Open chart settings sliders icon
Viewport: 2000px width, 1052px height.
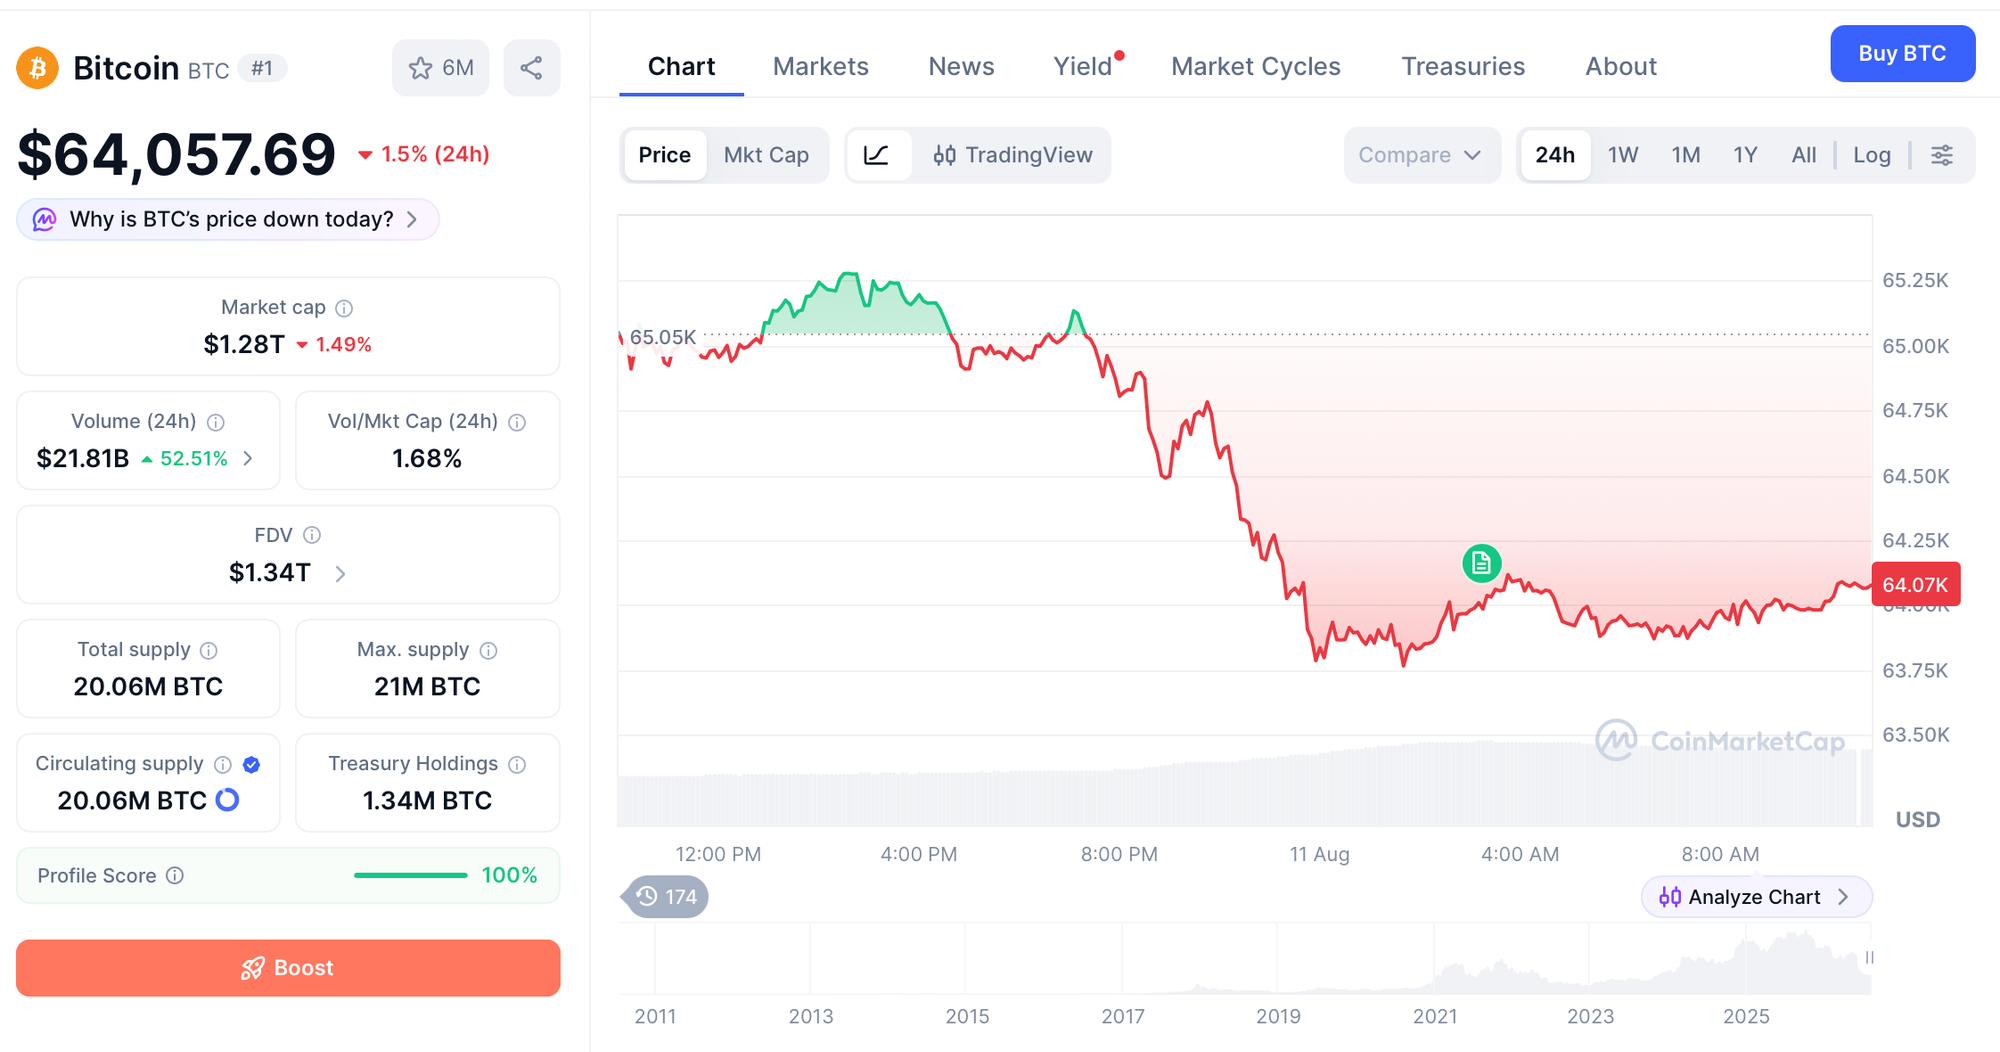point(1942,155)
